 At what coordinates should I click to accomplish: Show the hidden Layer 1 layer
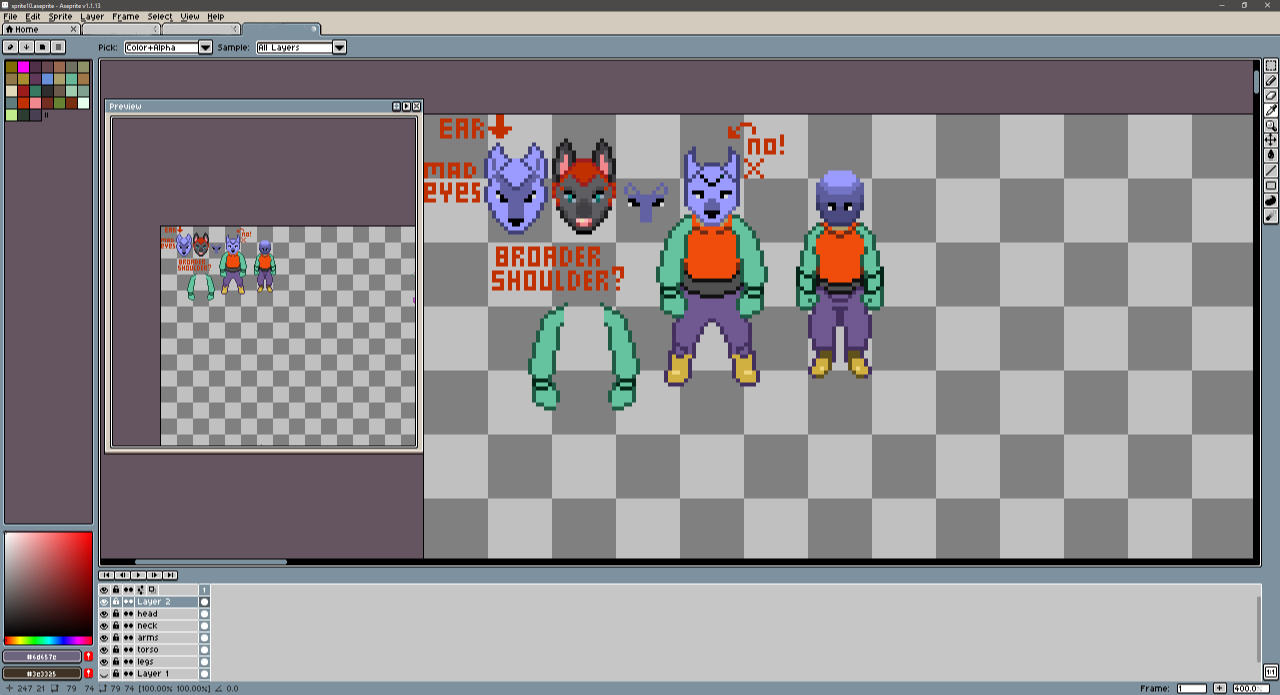pyautogui.click(x=104, y=674)
